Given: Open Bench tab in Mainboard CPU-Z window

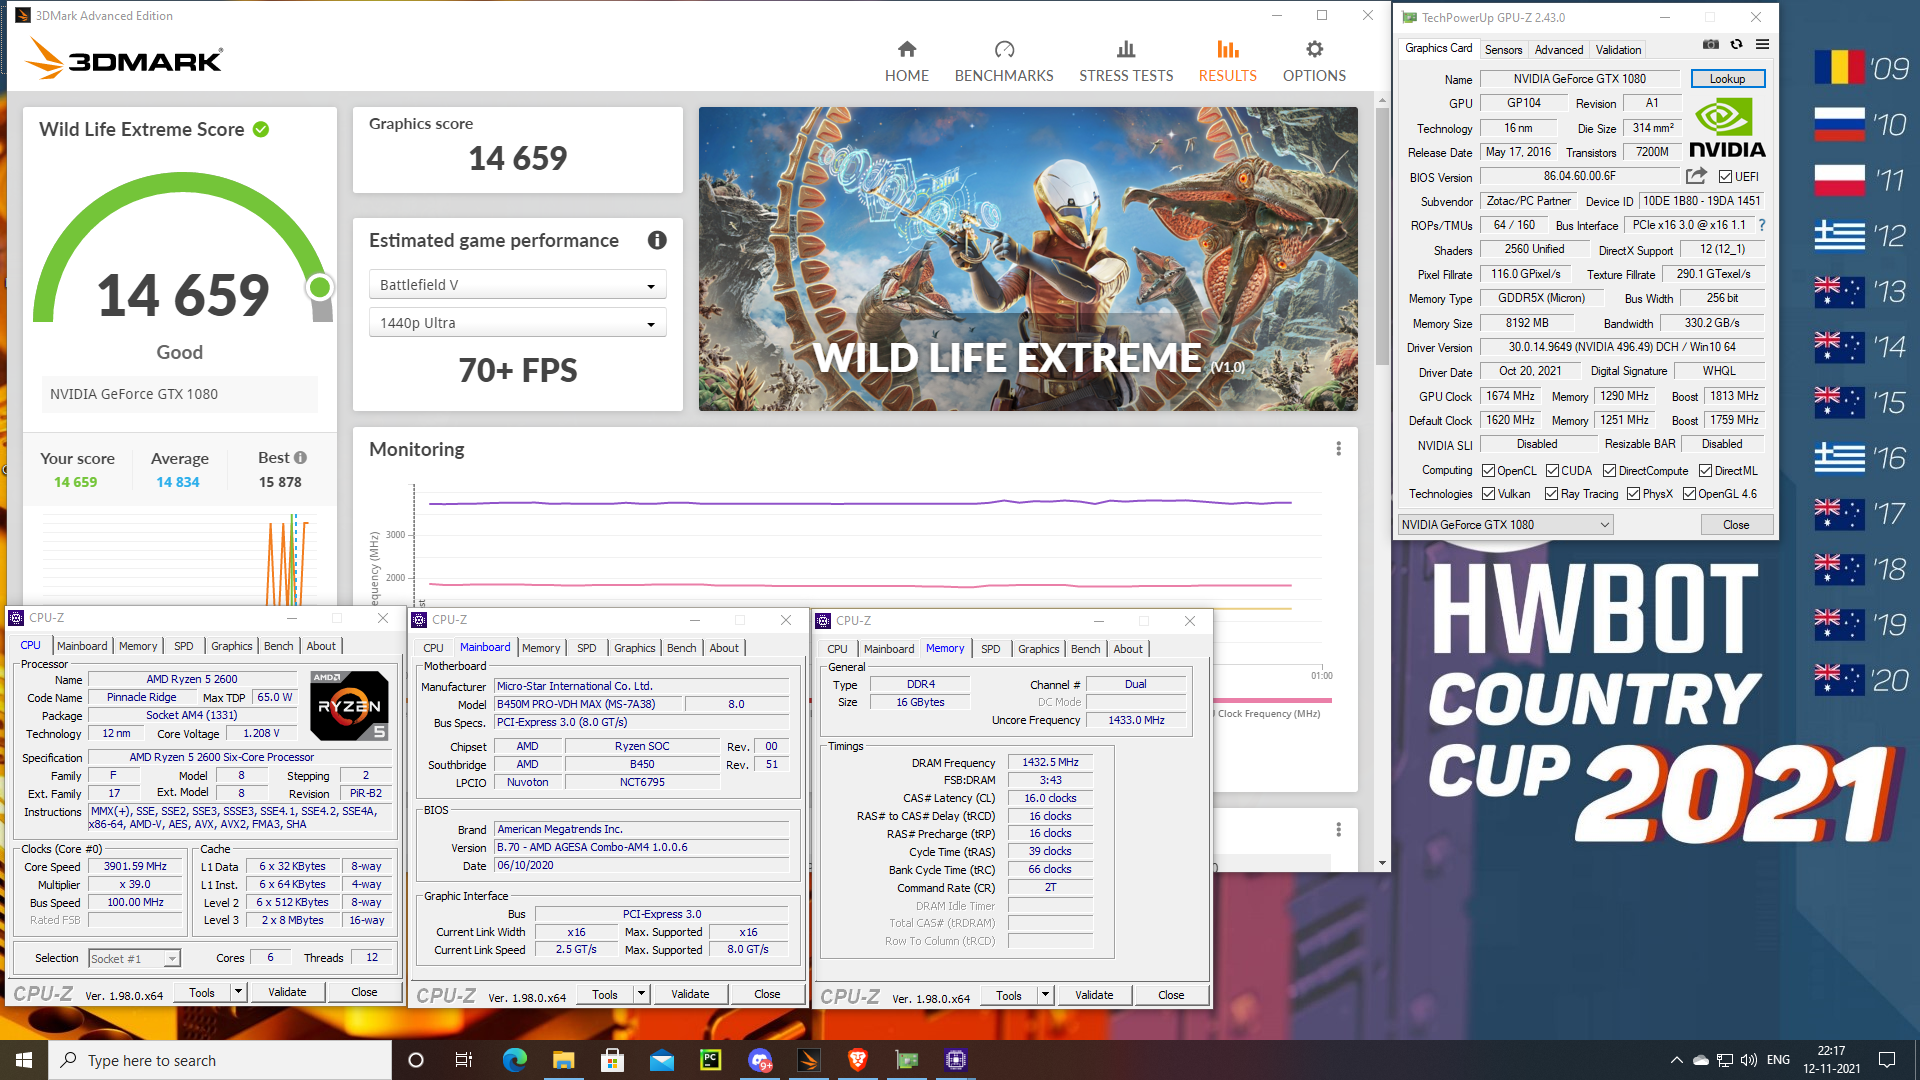Looking at the screenshot, I should pos(681,648).
